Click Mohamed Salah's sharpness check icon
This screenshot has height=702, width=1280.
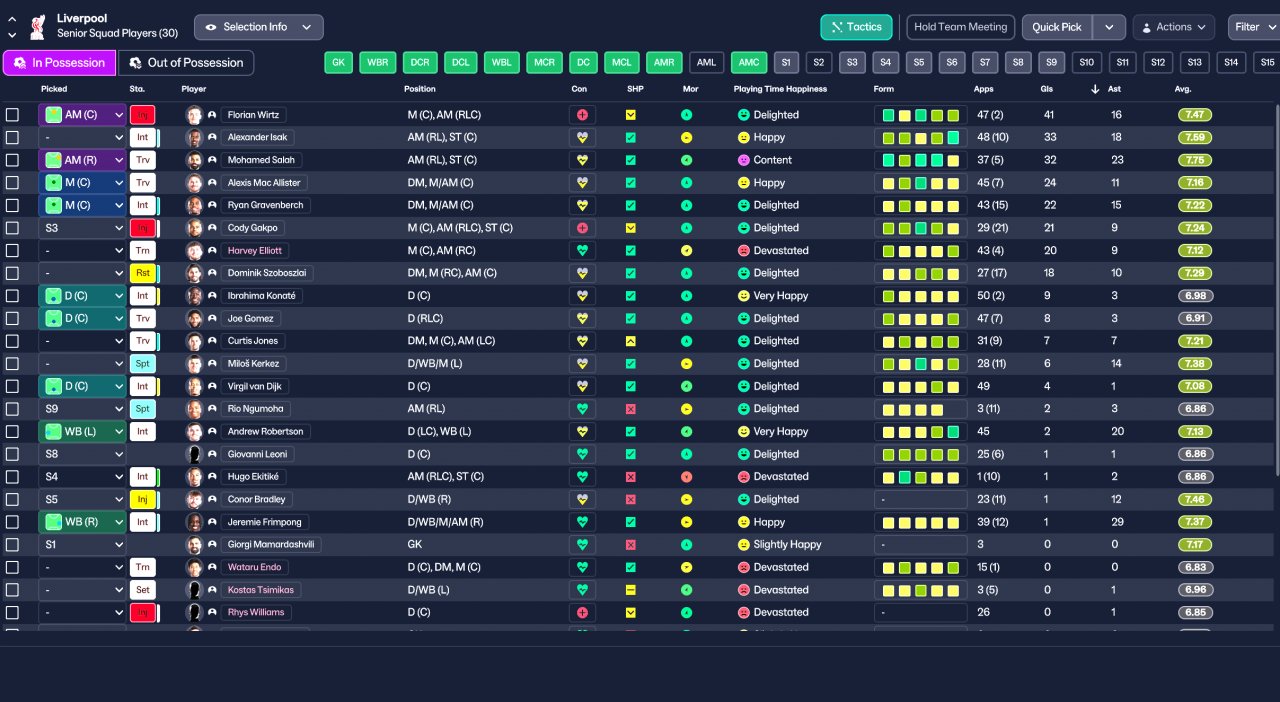click(630, 160)
